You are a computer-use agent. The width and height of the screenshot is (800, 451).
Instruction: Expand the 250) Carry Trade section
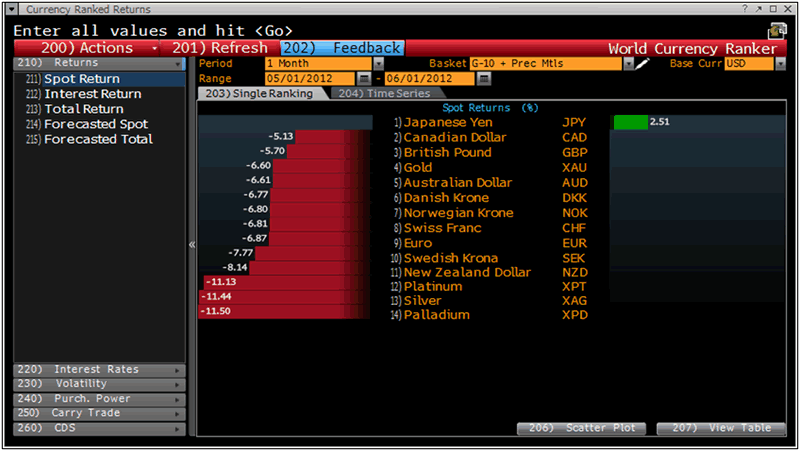tap(99, 413)
